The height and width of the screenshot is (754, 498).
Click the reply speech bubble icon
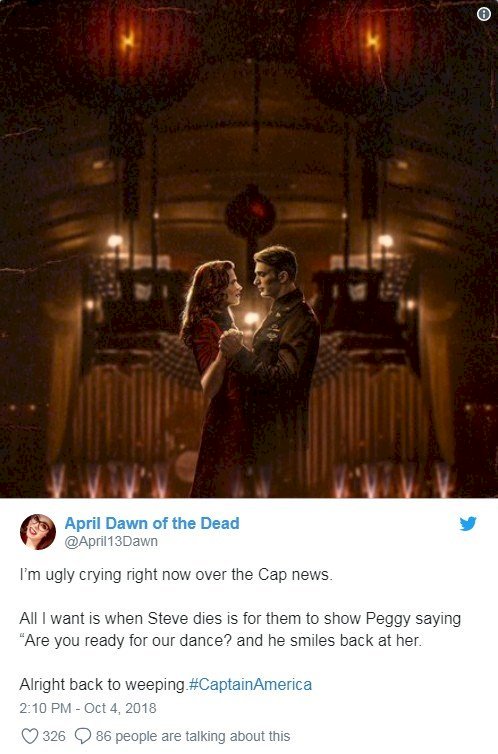coord(83,736)
